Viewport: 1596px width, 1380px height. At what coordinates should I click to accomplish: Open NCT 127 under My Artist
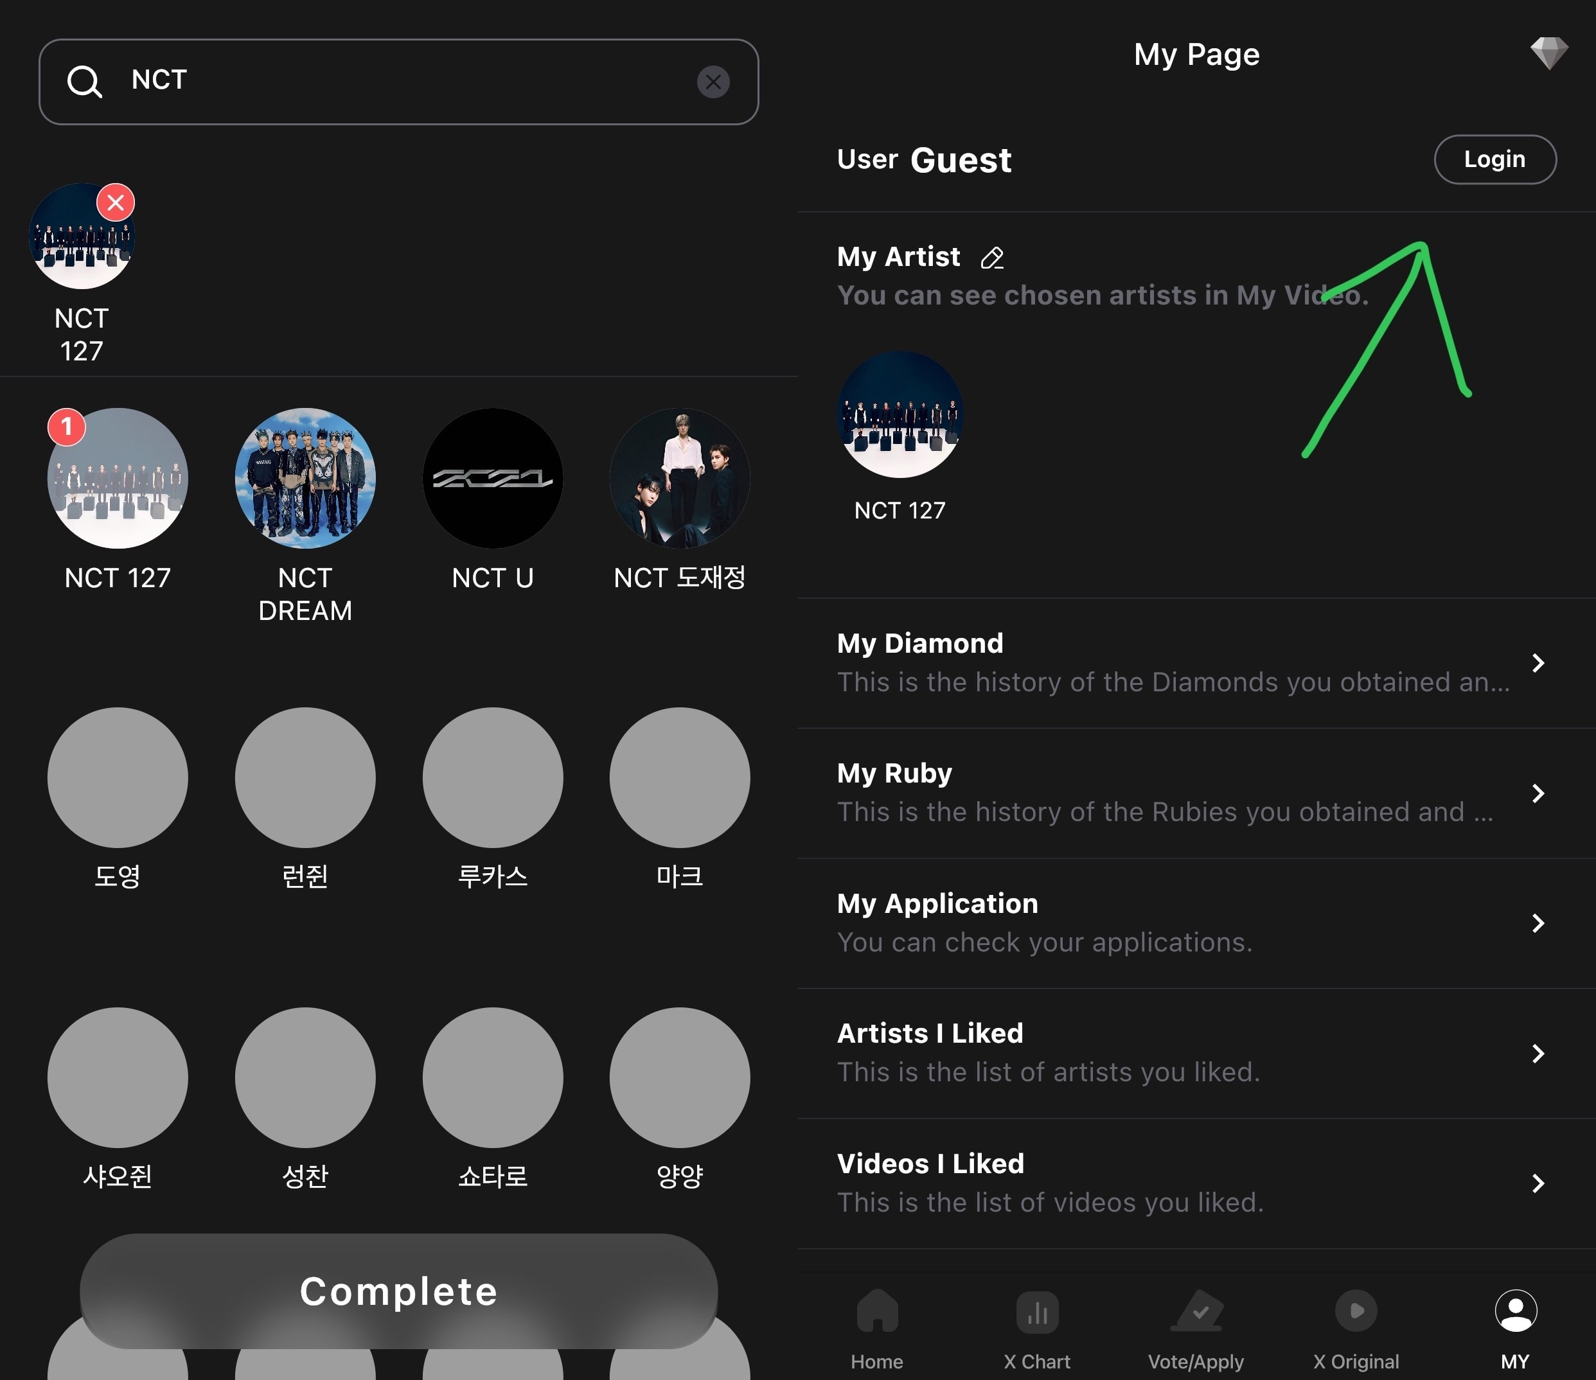900,414
